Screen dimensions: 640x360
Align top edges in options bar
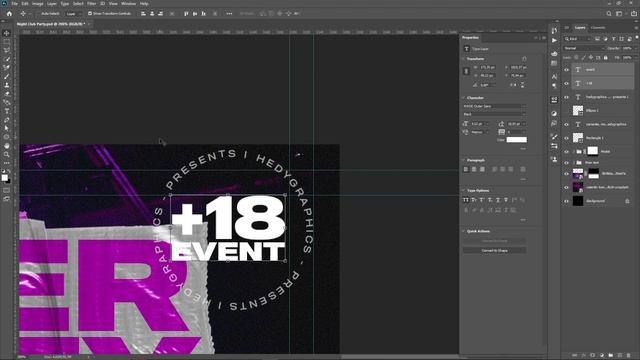(186, 13)
